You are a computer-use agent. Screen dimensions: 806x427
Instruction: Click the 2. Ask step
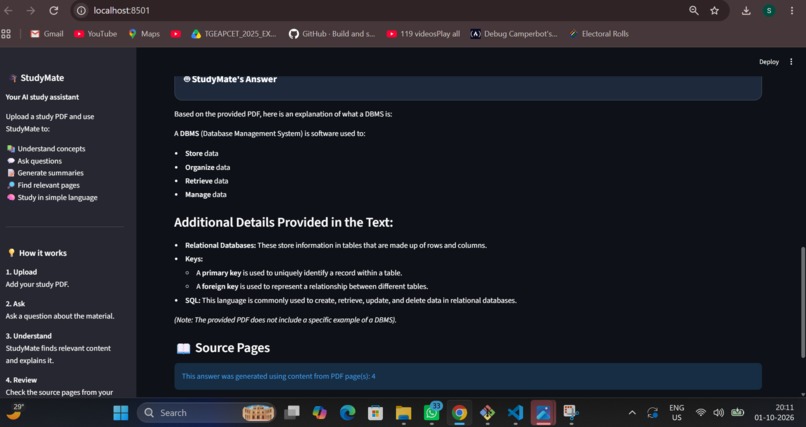[15, 304]
